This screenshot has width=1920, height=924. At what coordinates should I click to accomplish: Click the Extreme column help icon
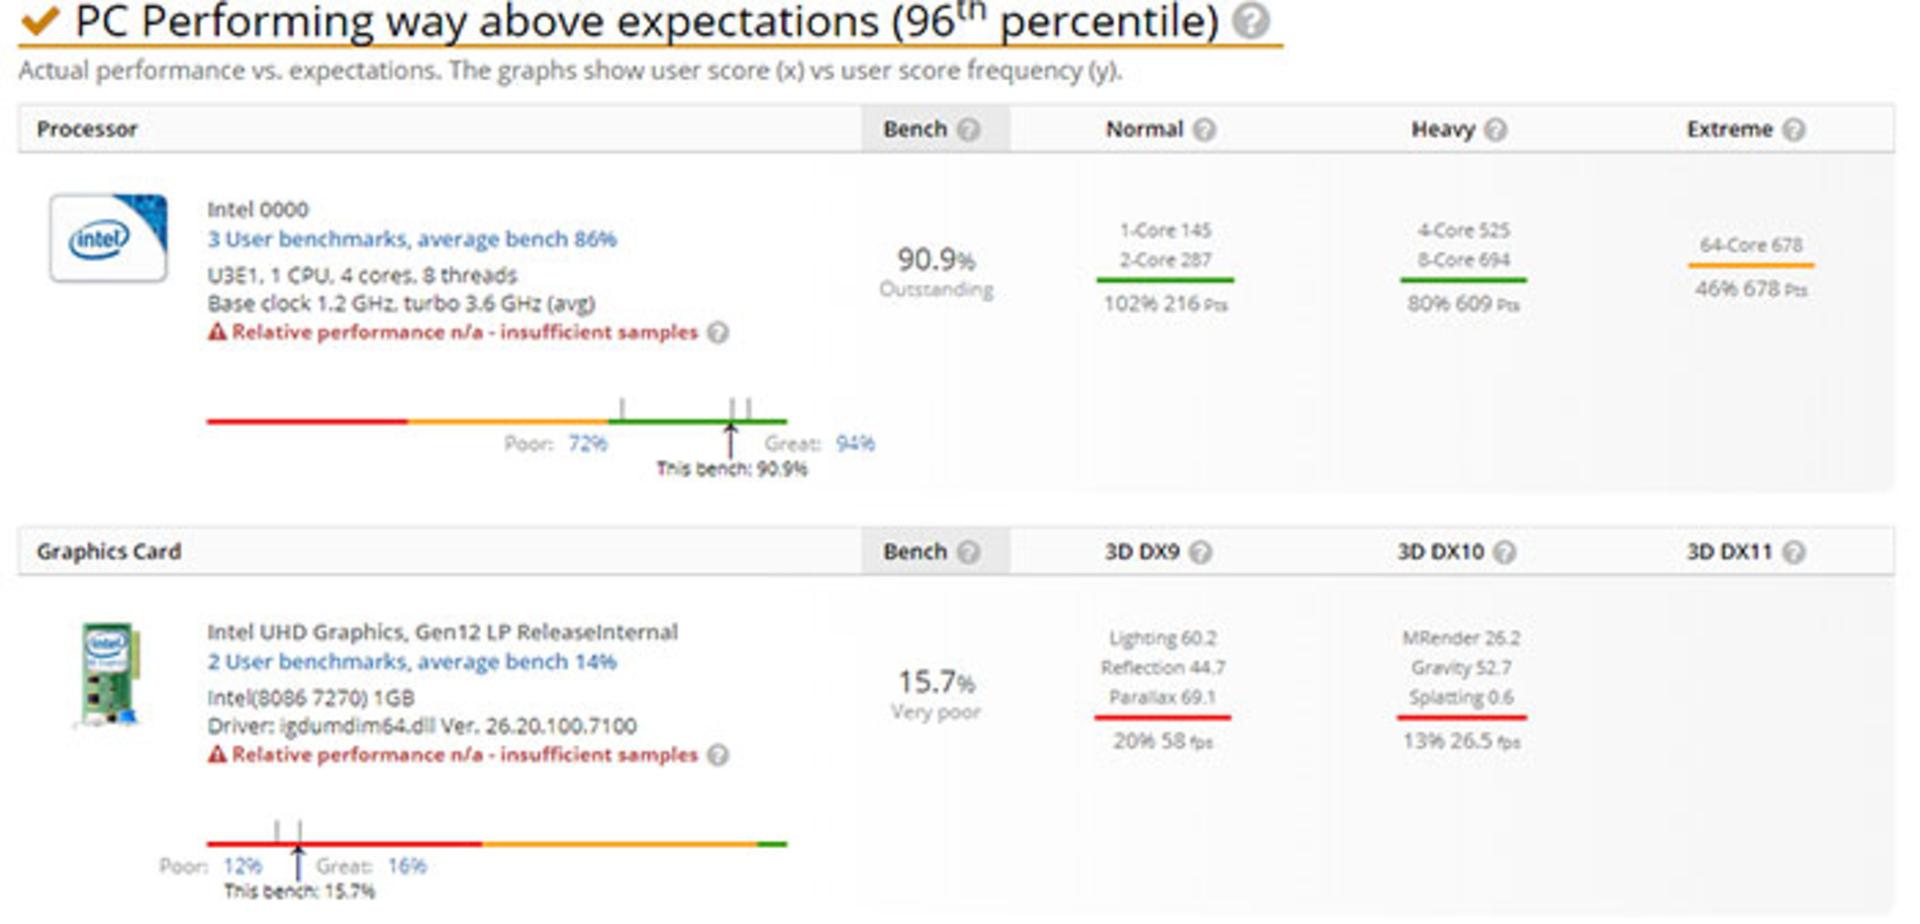pos(1794,129)
